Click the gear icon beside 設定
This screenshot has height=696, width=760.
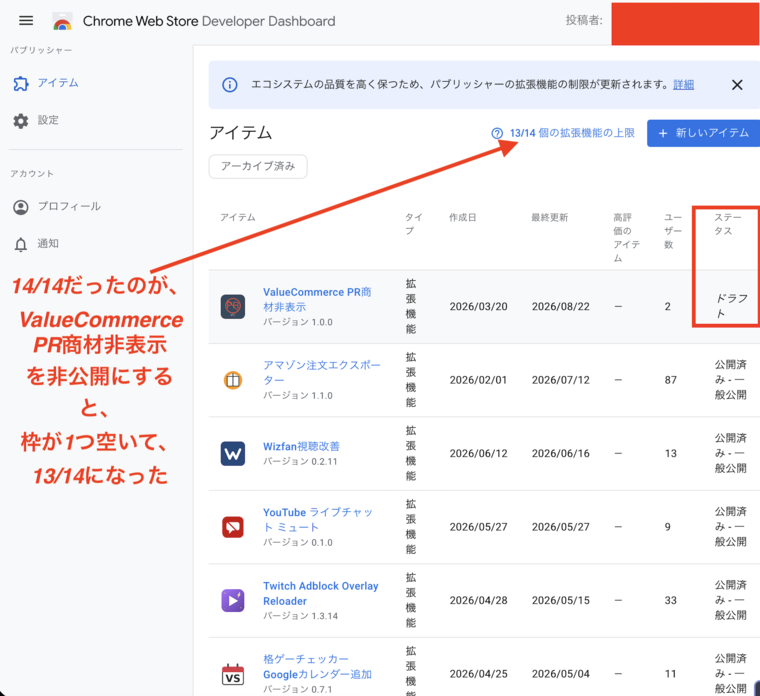(21, 121)
